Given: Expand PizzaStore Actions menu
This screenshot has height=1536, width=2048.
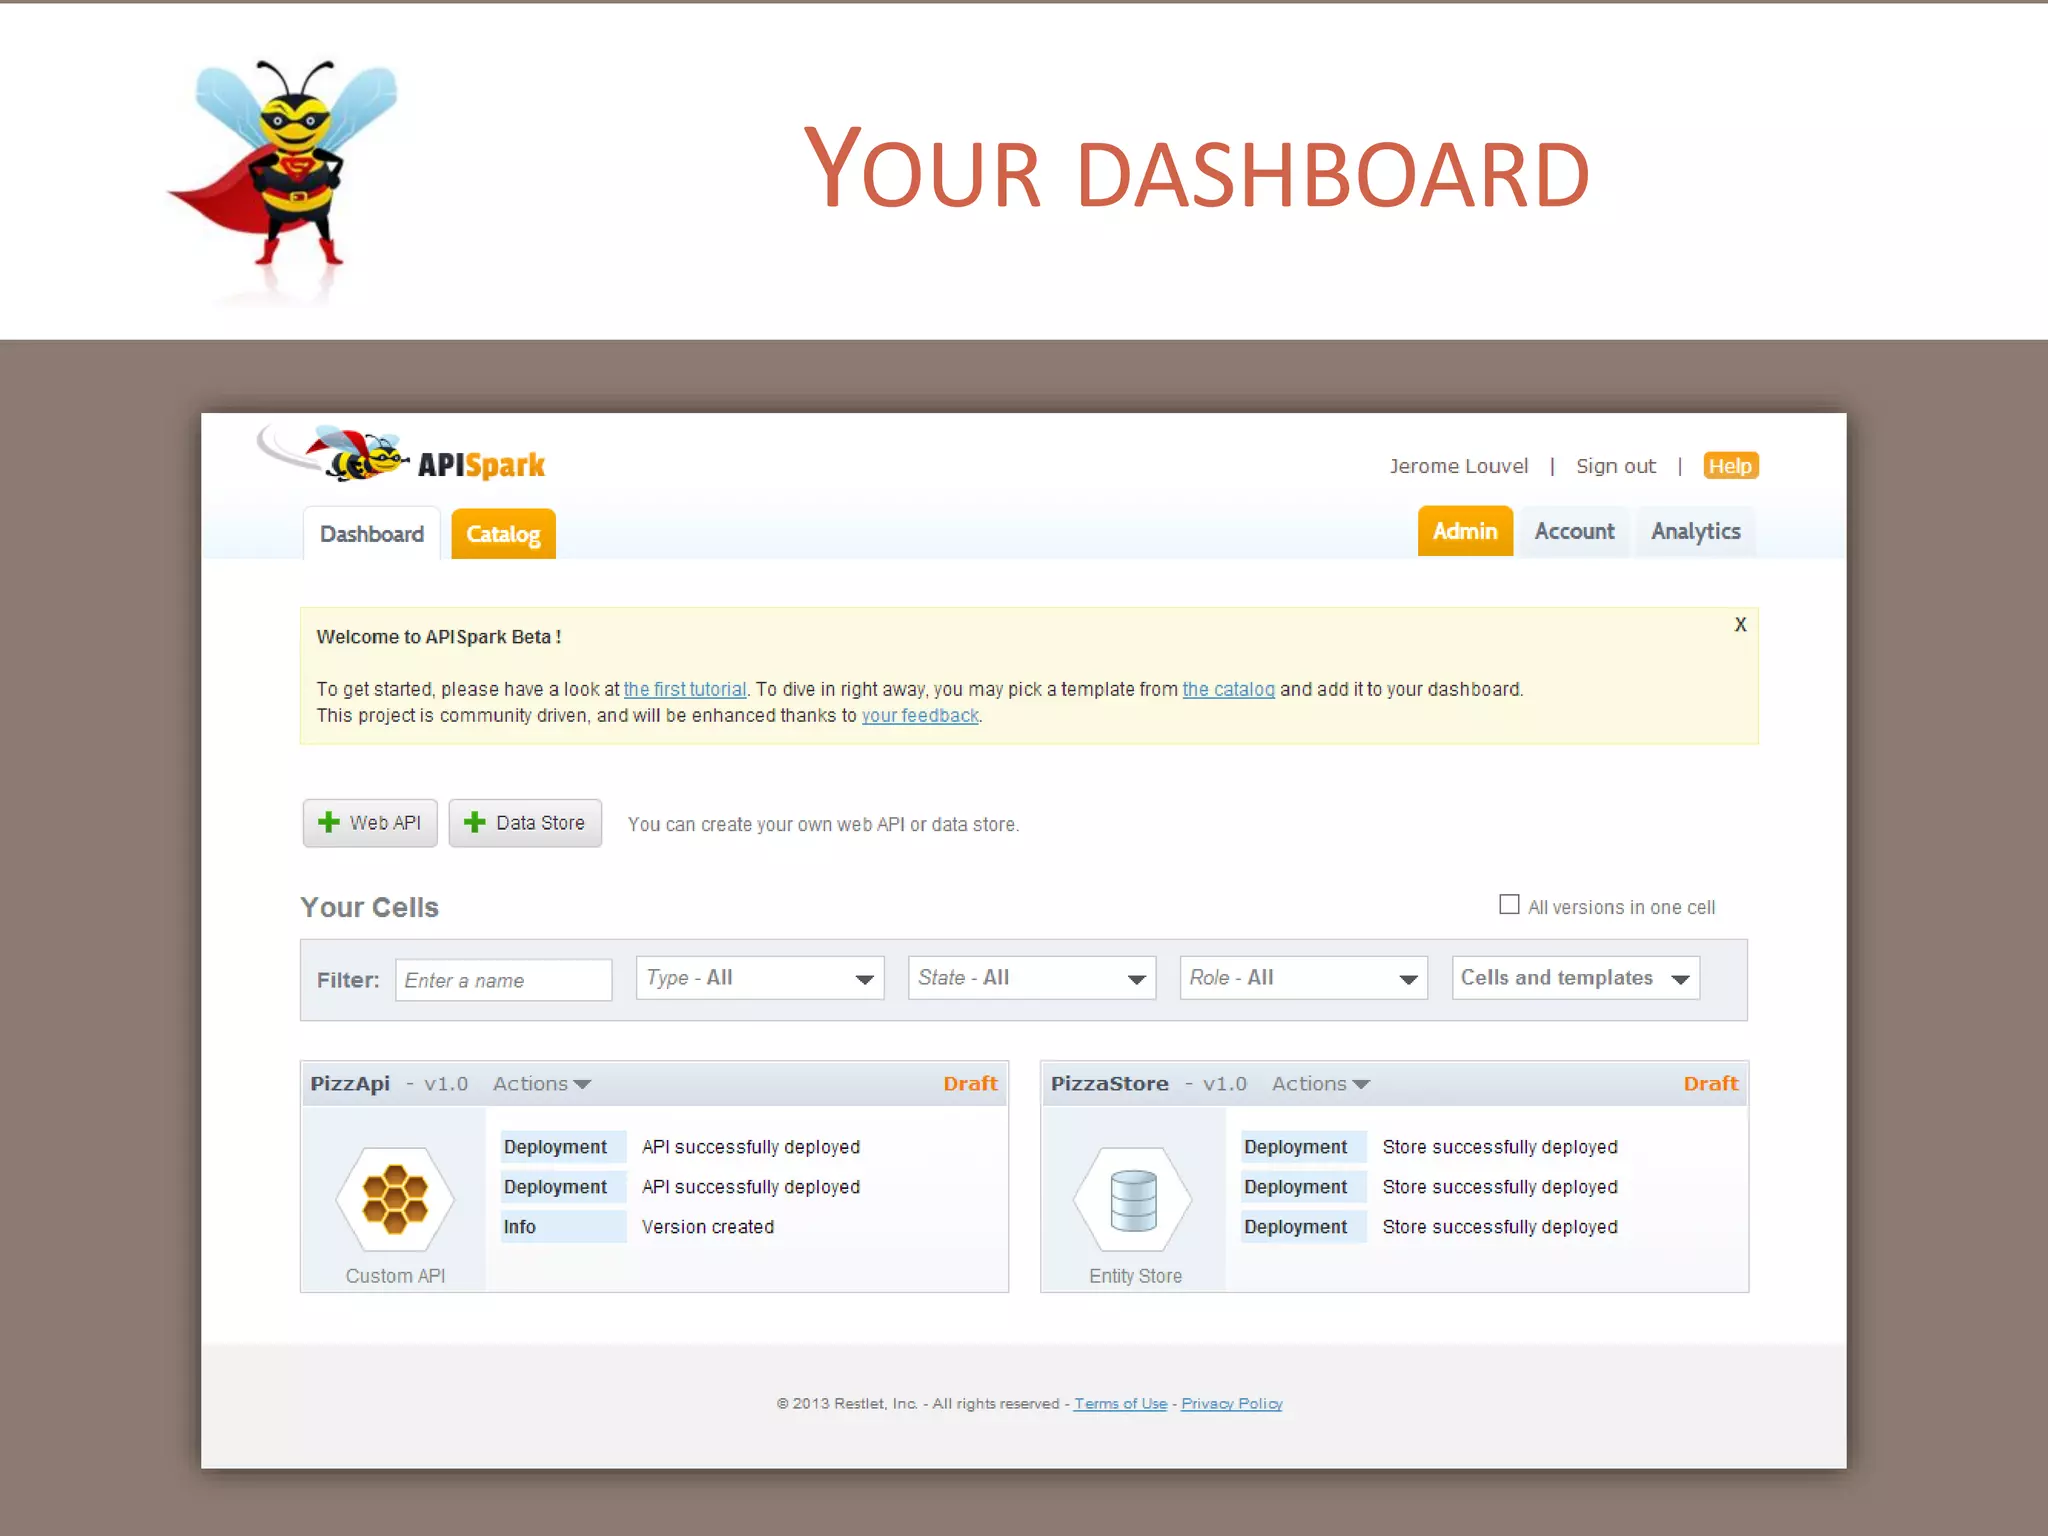Looking at the screenshot, I should click(1321, 1084).
